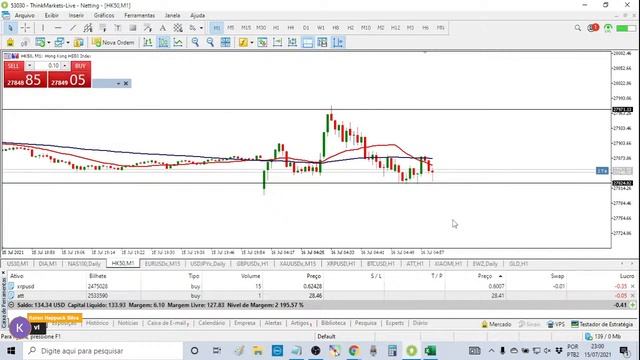
Task: Open the Testador de Estratégia
Action: coord(602,324)
